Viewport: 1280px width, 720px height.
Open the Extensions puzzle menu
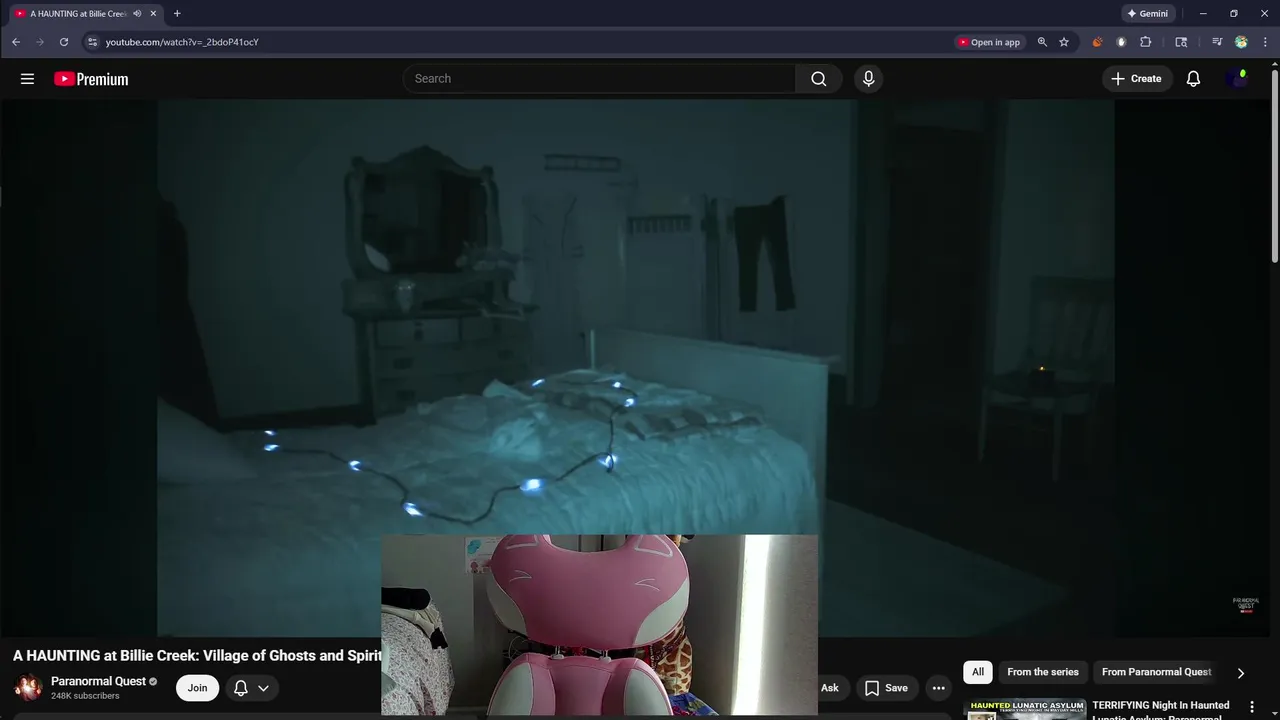[1146, 42]
